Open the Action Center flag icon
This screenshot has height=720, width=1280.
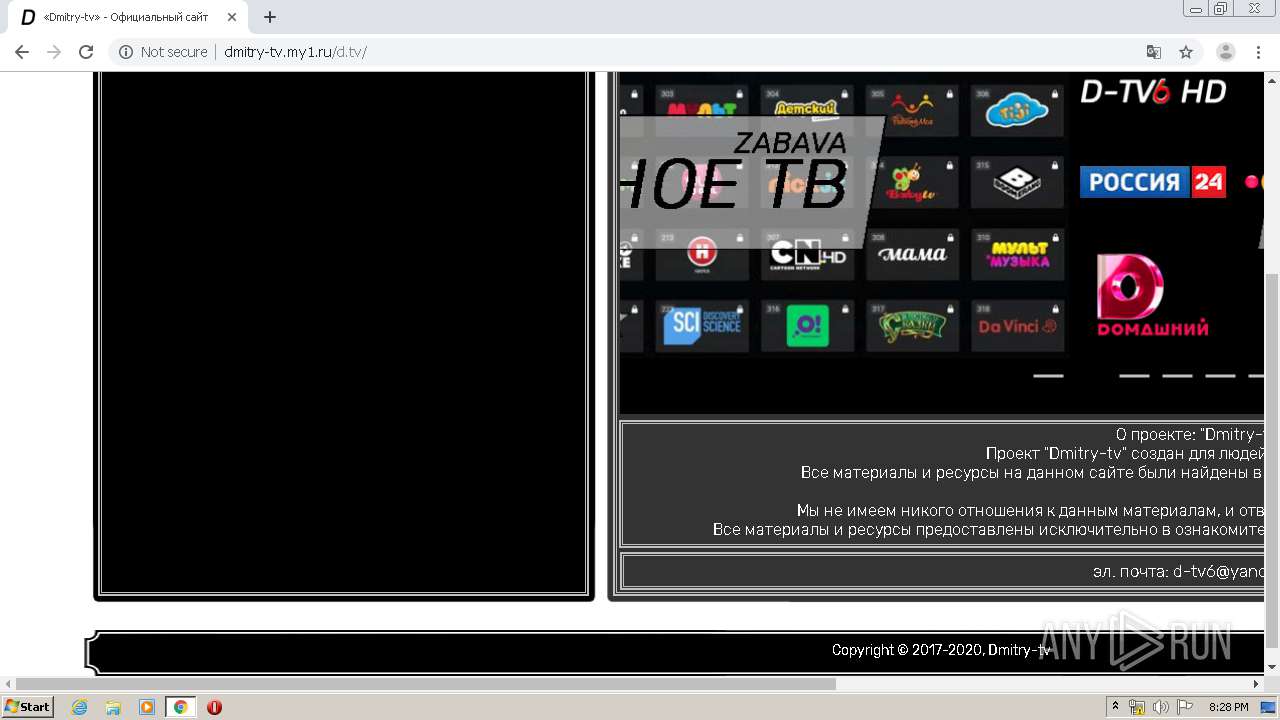tap(1186, 707)
